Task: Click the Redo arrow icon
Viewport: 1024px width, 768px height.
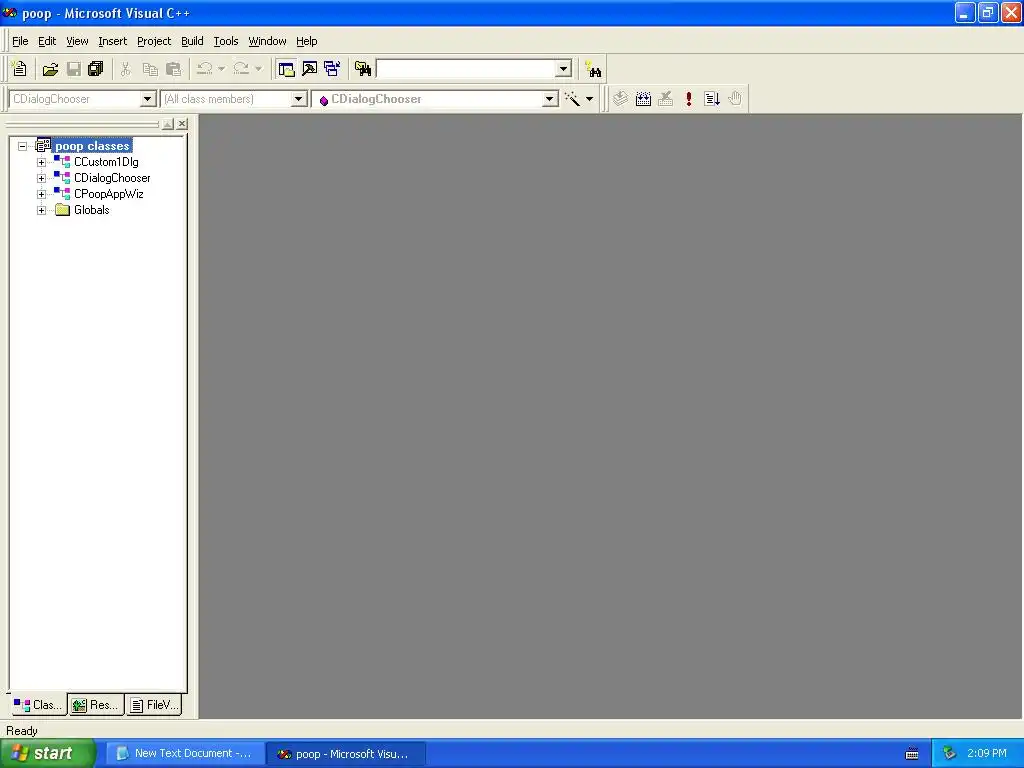Action: pos(241,69)
